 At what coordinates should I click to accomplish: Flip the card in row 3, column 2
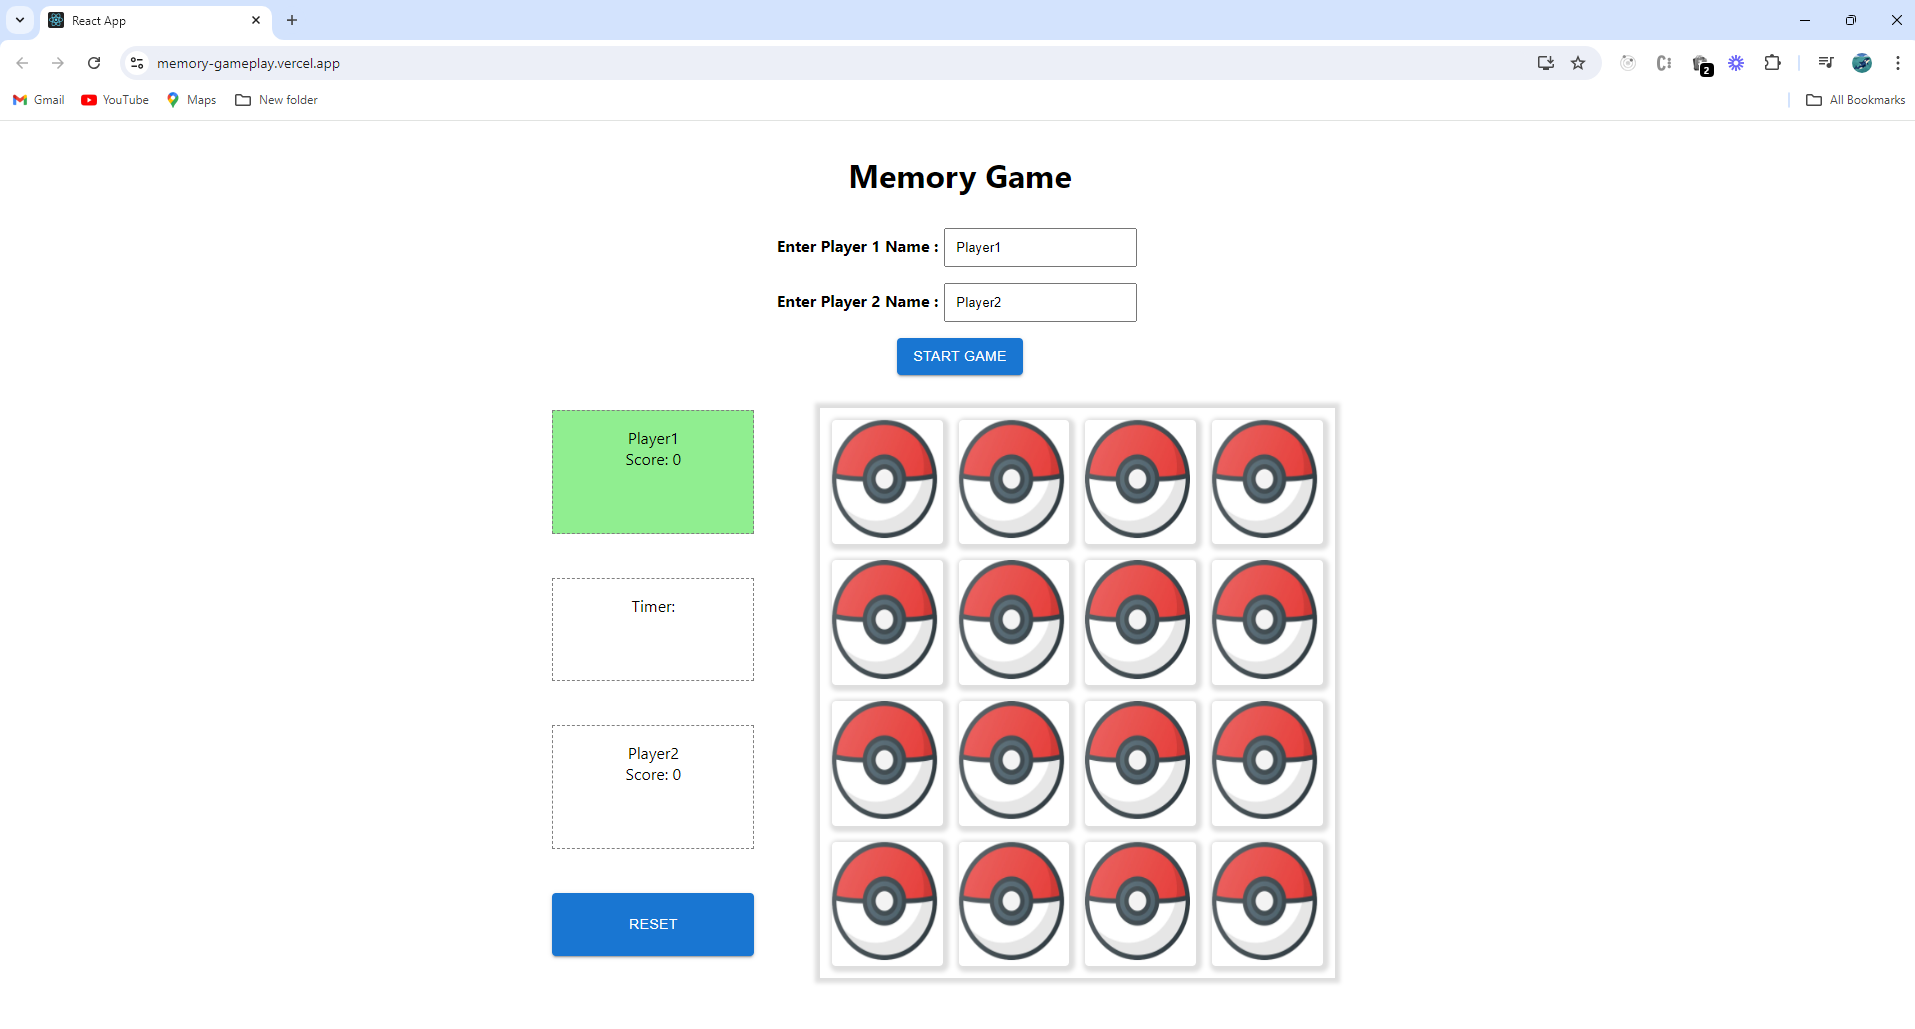point(1014,763)
